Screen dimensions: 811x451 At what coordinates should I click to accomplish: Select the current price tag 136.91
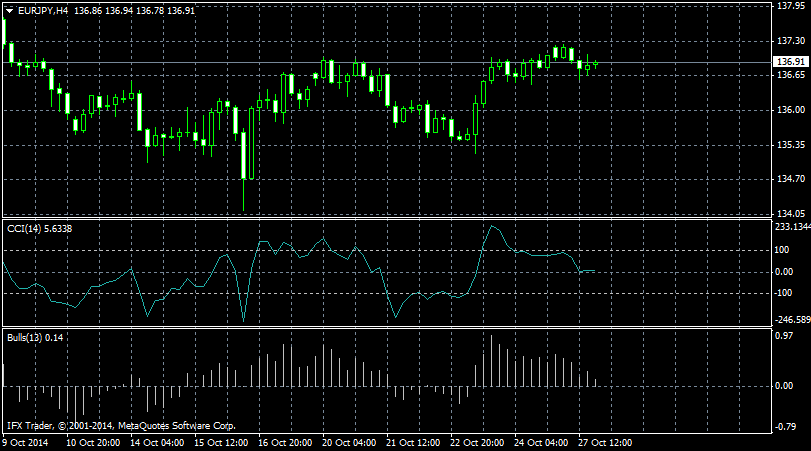[x=791, y=62]
